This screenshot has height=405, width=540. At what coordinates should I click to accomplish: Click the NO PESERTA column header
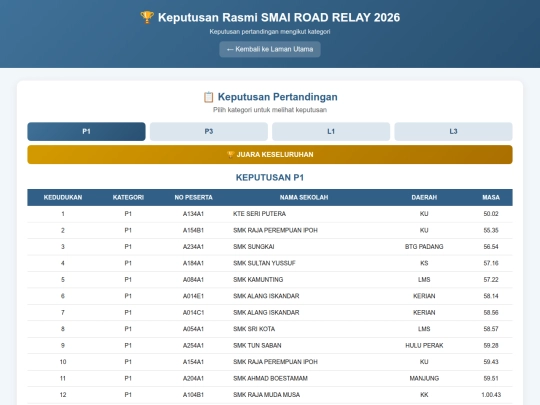click(193, 197)
